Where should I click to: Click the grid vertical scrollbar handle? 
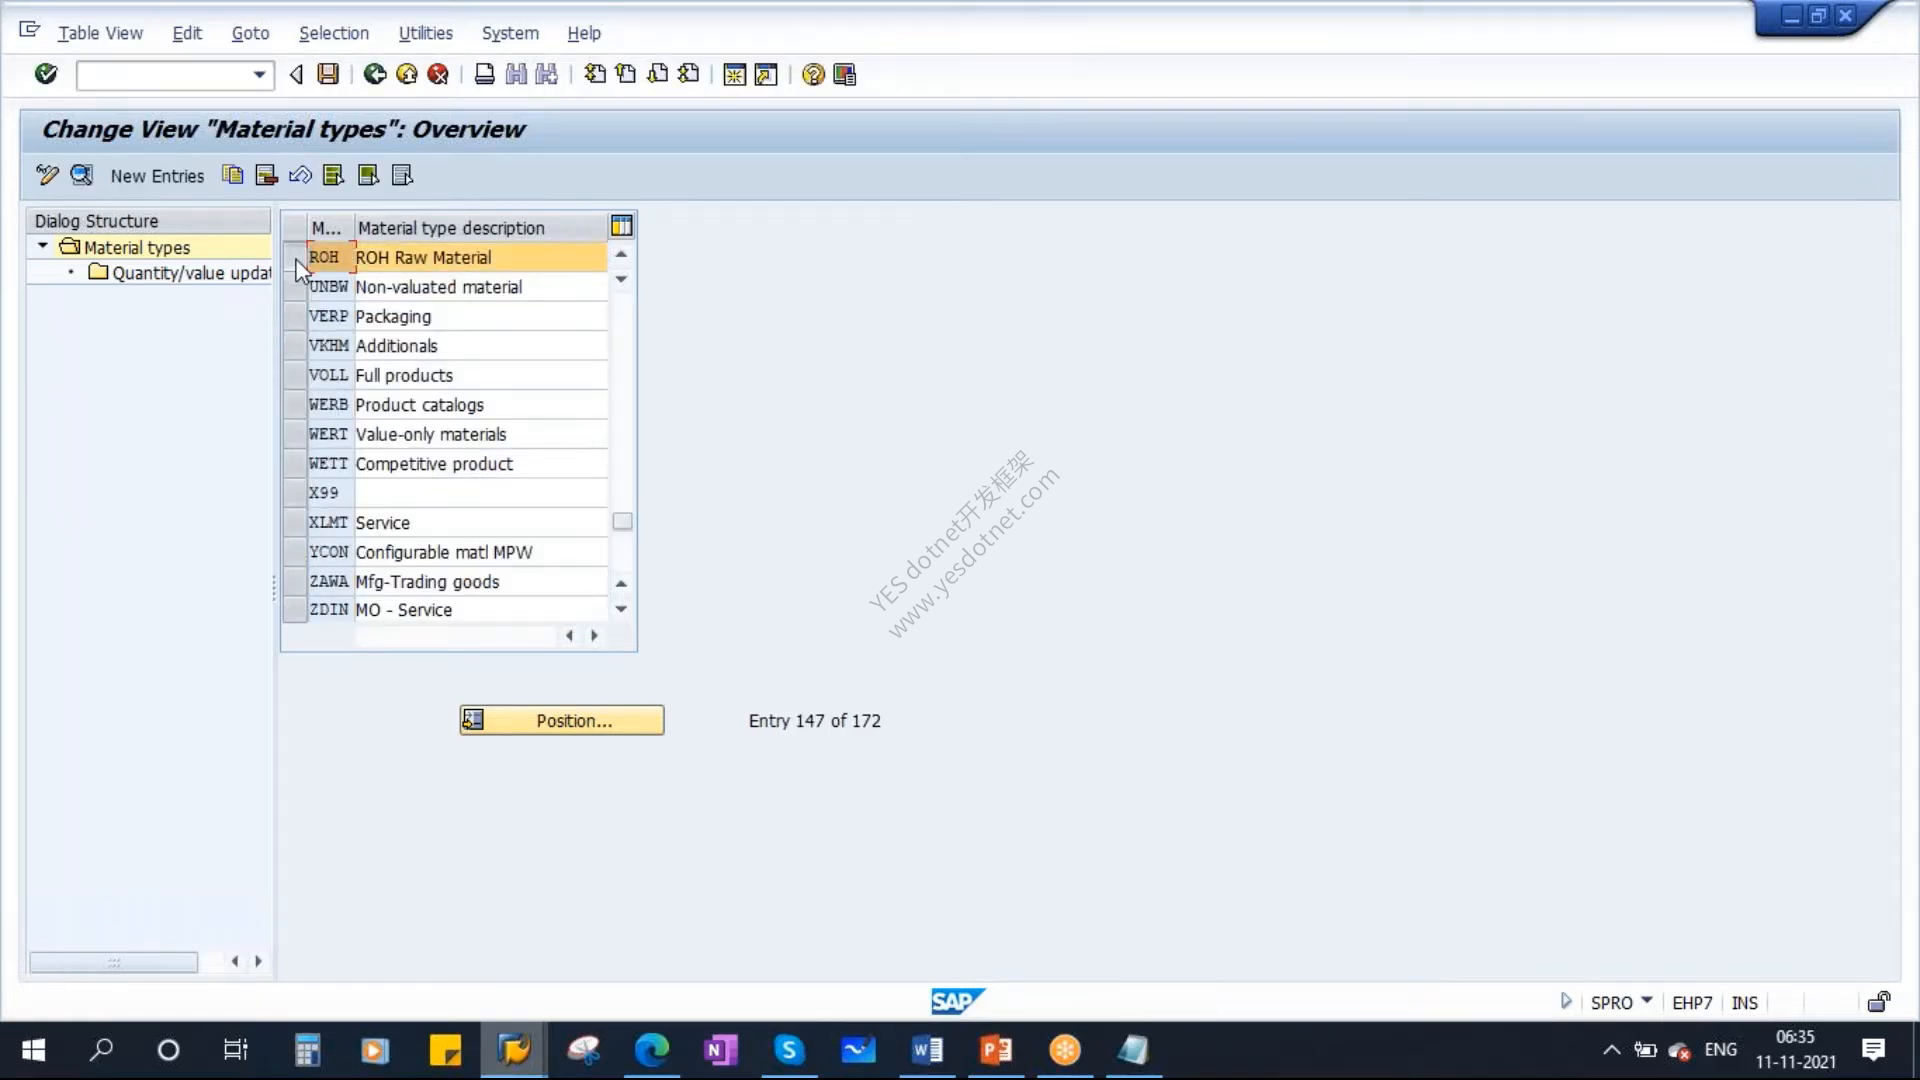point(622,521)
